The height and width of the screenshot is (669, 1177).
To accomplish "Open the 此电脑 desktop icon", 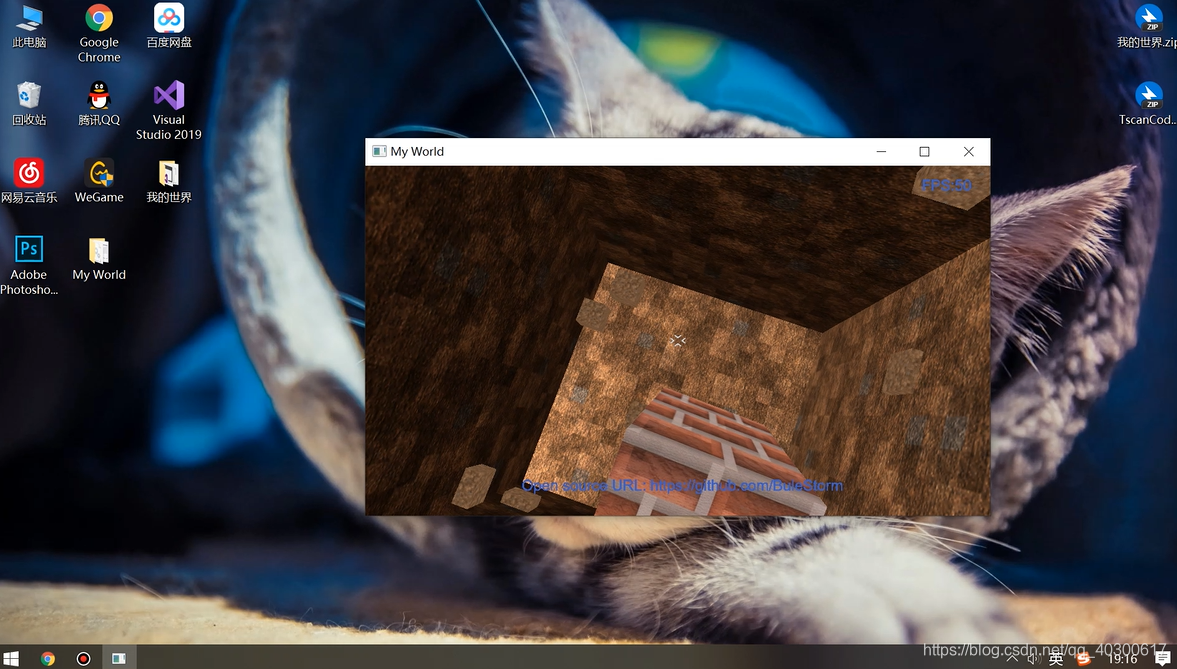I will coord(29,26).
